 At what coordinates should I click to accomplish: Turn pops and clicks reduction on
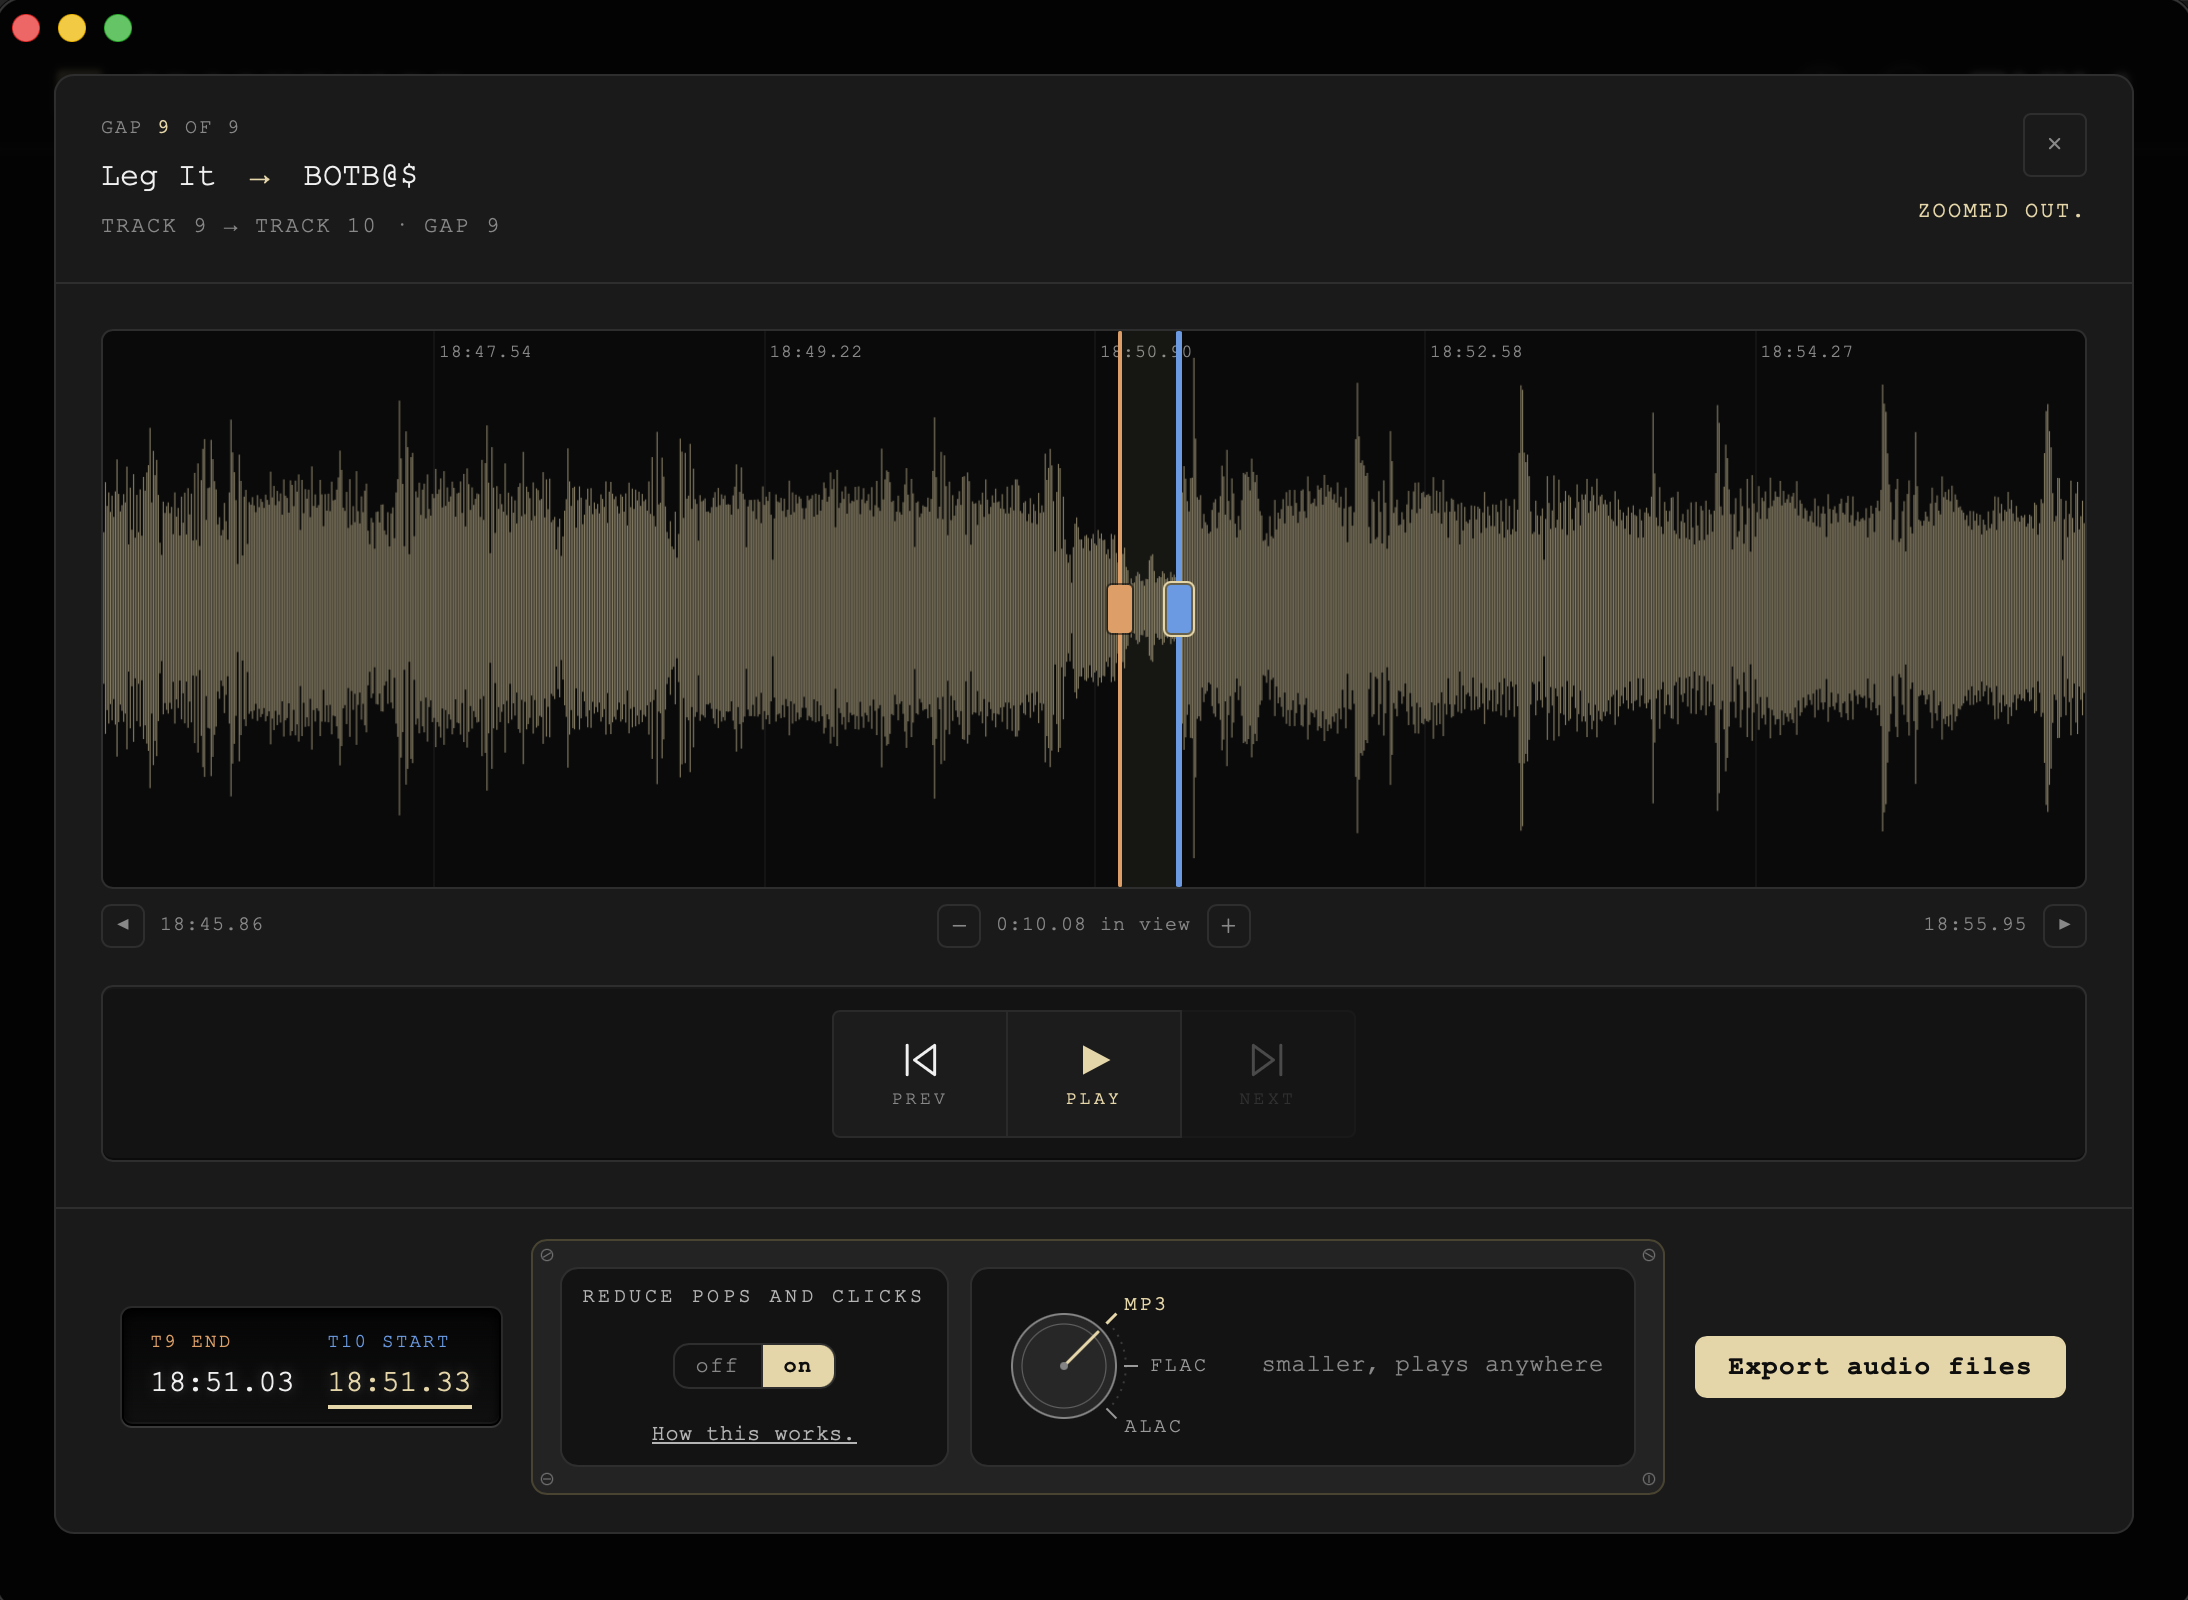[x=797, y=1366]
